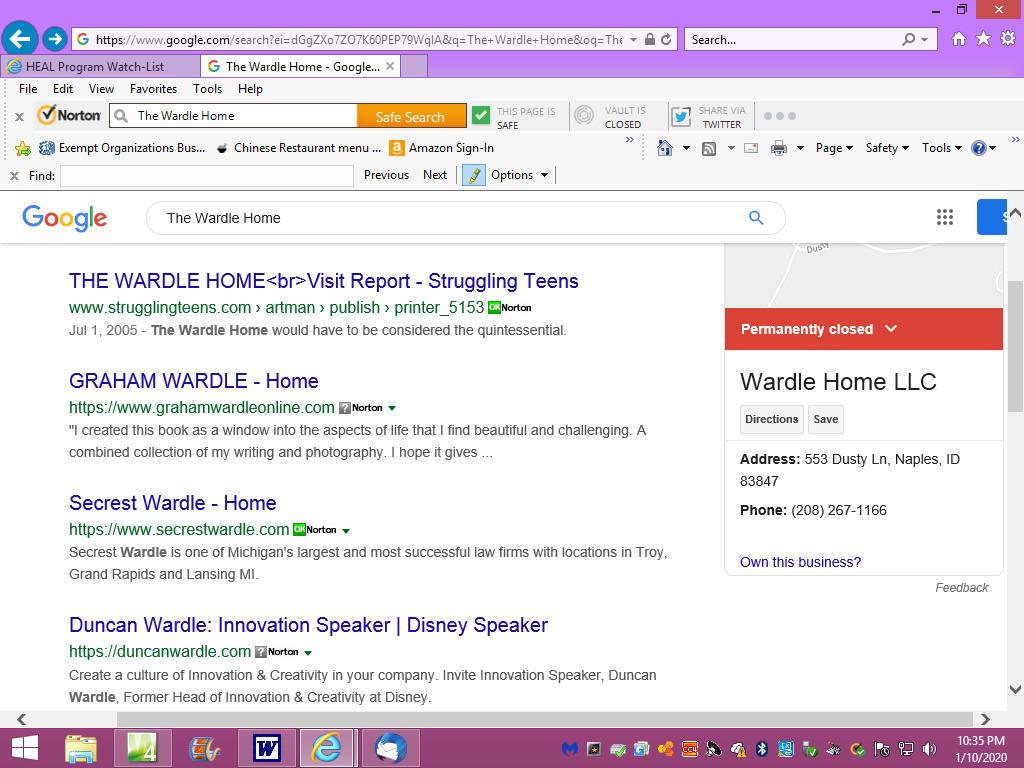Viewport: 1024px width, 768px height.
Task: Open Favorites star in the title bar
Action: (983, 39)
